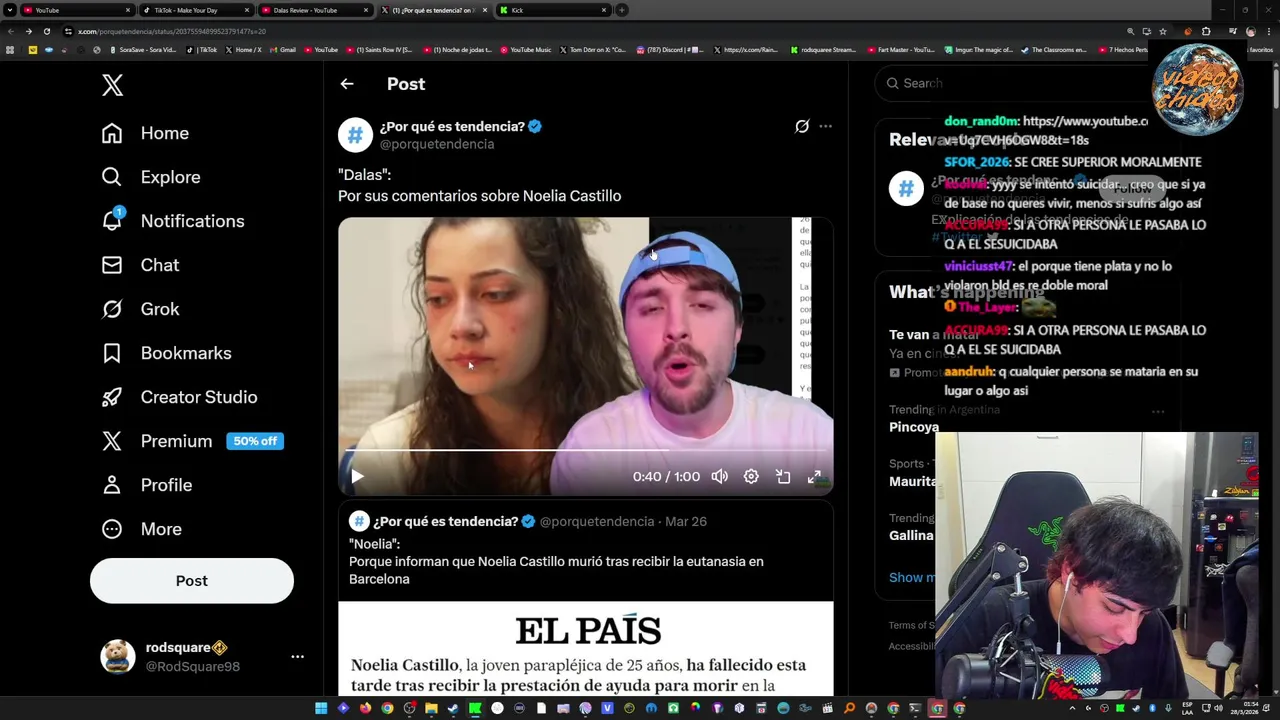The image size is (1280, 720).
Task: Open the Pincoya trending topic
Action: pyautogui.click(x=914, y=427)
